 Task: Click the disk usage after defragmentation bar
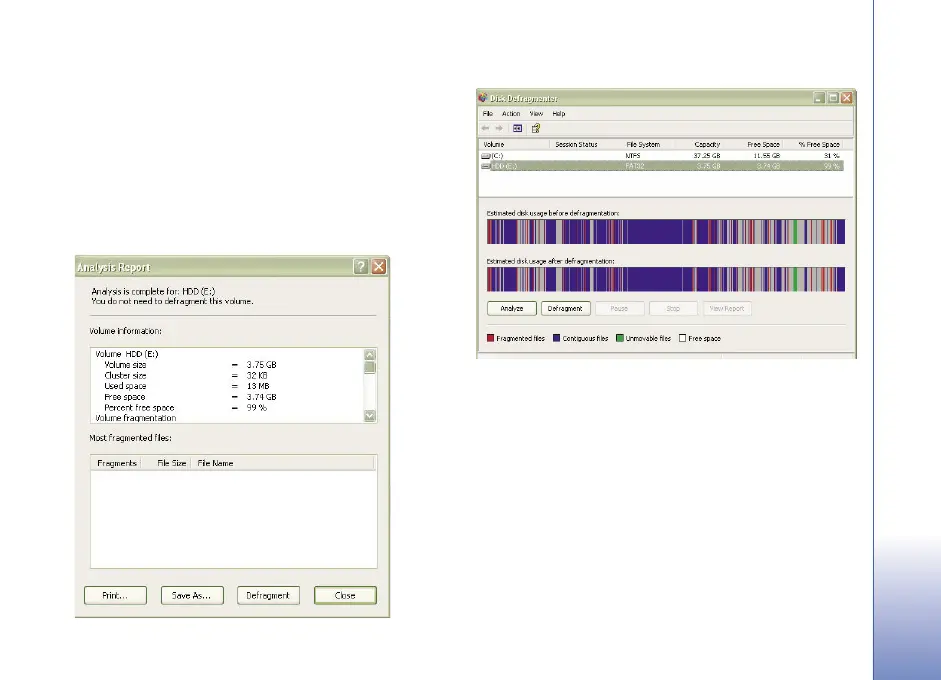[x=666, y=280]
